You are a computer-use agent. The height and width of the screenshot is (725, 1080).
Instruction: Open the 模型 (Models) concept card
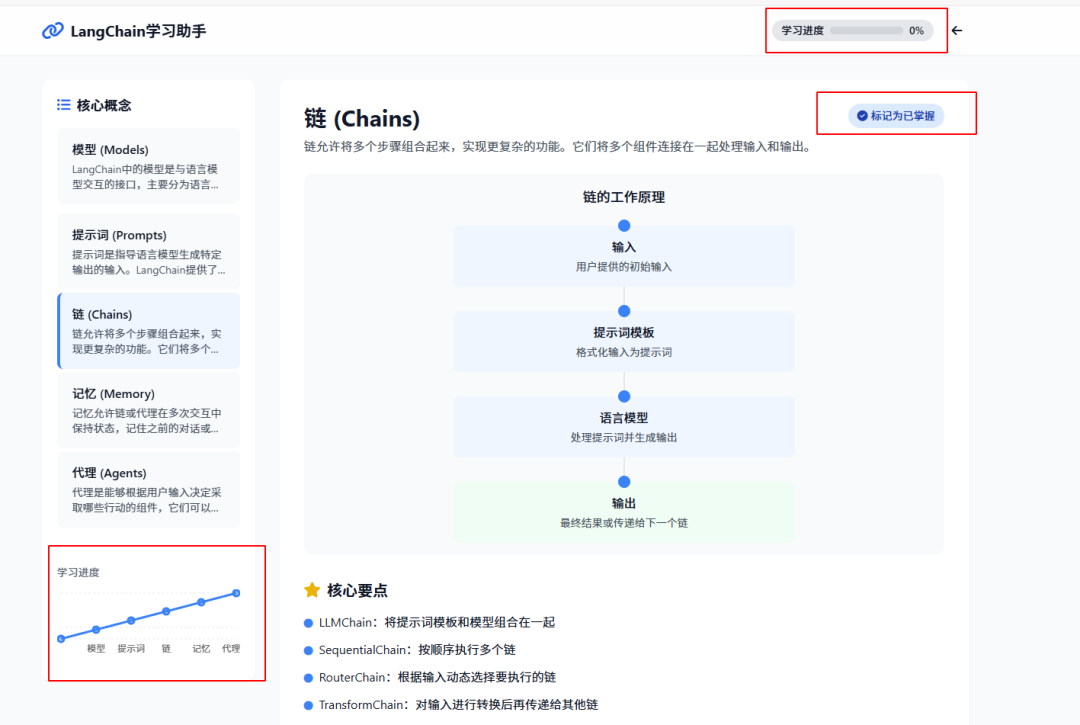(x=149, y=166)
